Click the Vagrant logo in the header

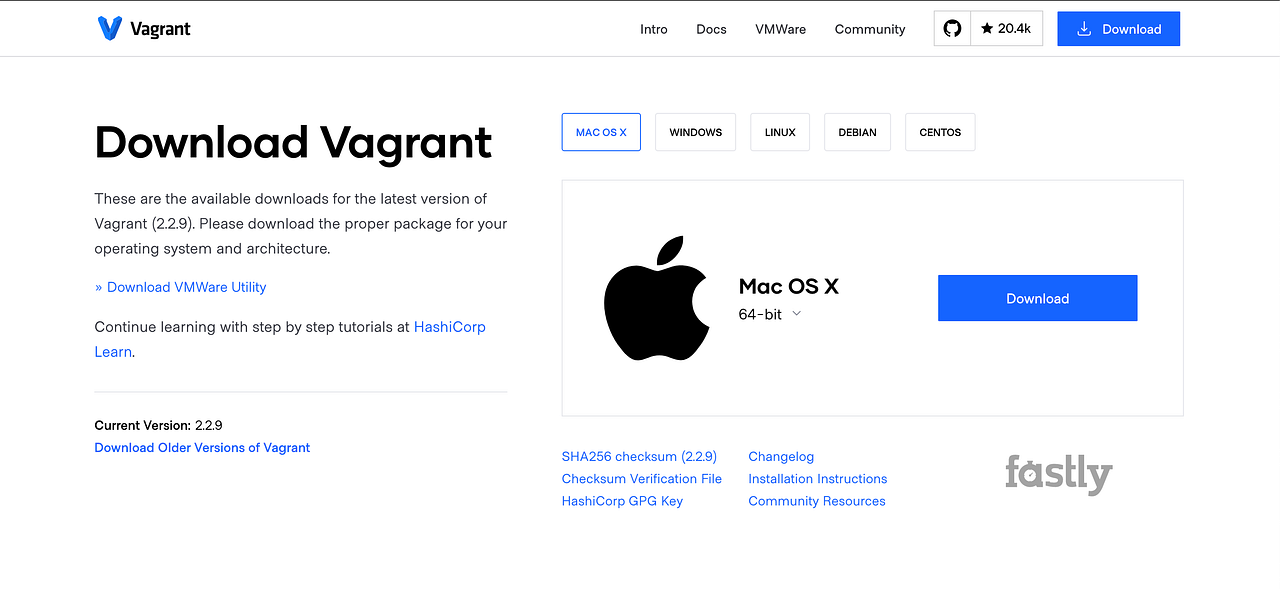click(143, 28)
